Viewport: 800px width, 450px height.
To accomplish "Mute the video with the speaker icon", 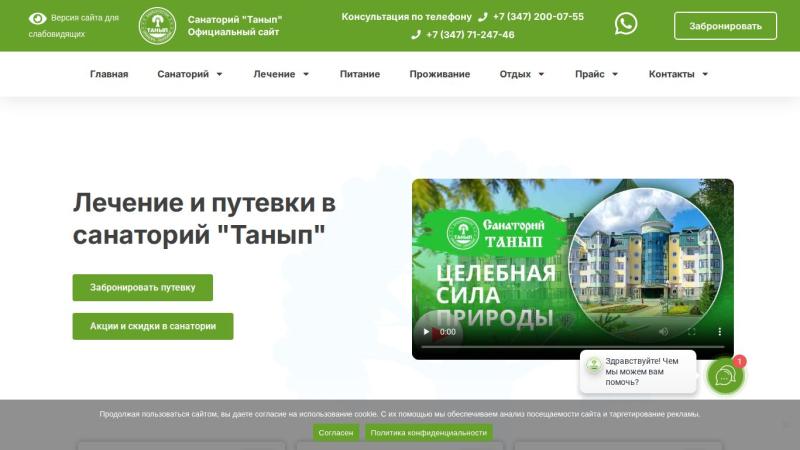I will [x=663, y=332].
